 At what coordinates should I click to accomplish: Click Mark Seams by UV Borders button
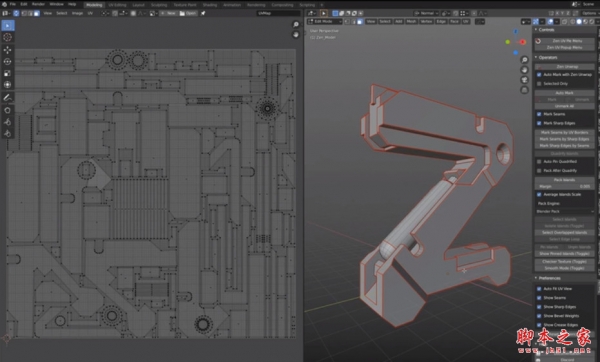(565, 132)
